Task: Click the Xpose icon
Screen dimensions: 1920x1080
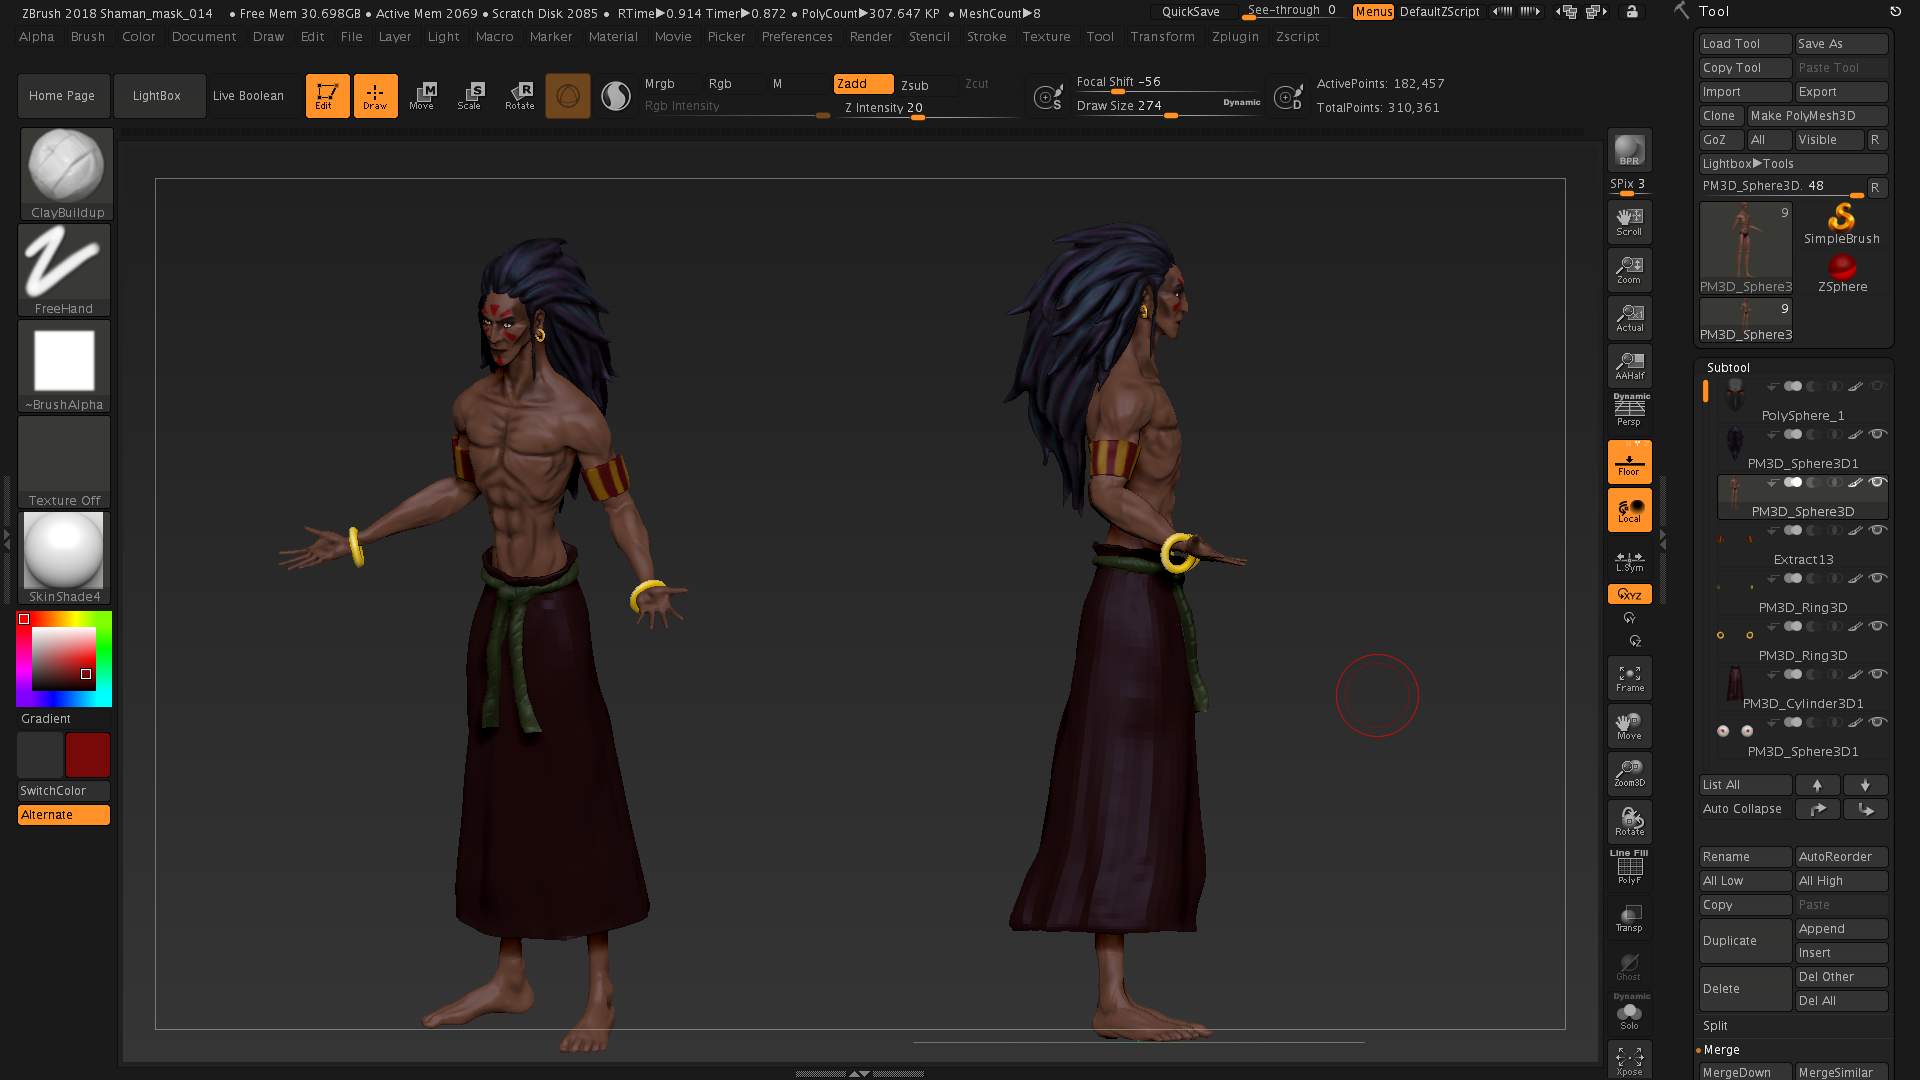Action: pos(1629,1060)
